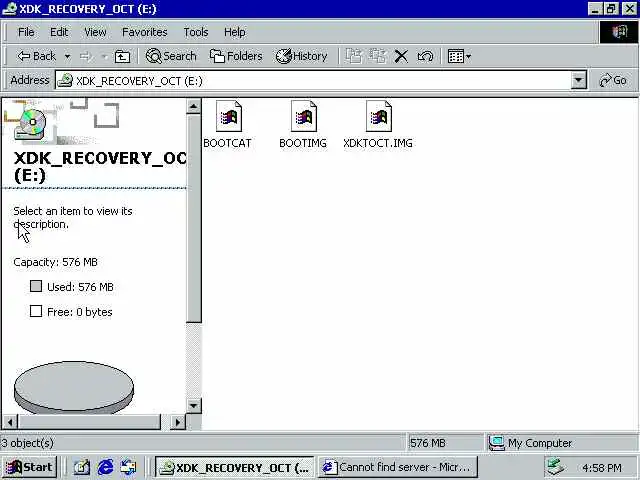The image size is (640, 480).
Task: Click the left pane scroll up arrow
Action: (193, 107)
